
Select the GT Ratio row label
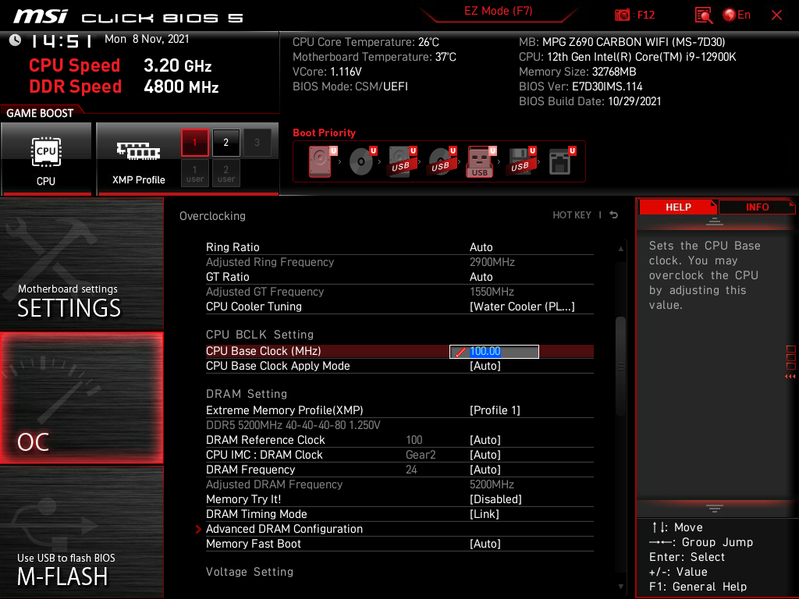[227, 277]
